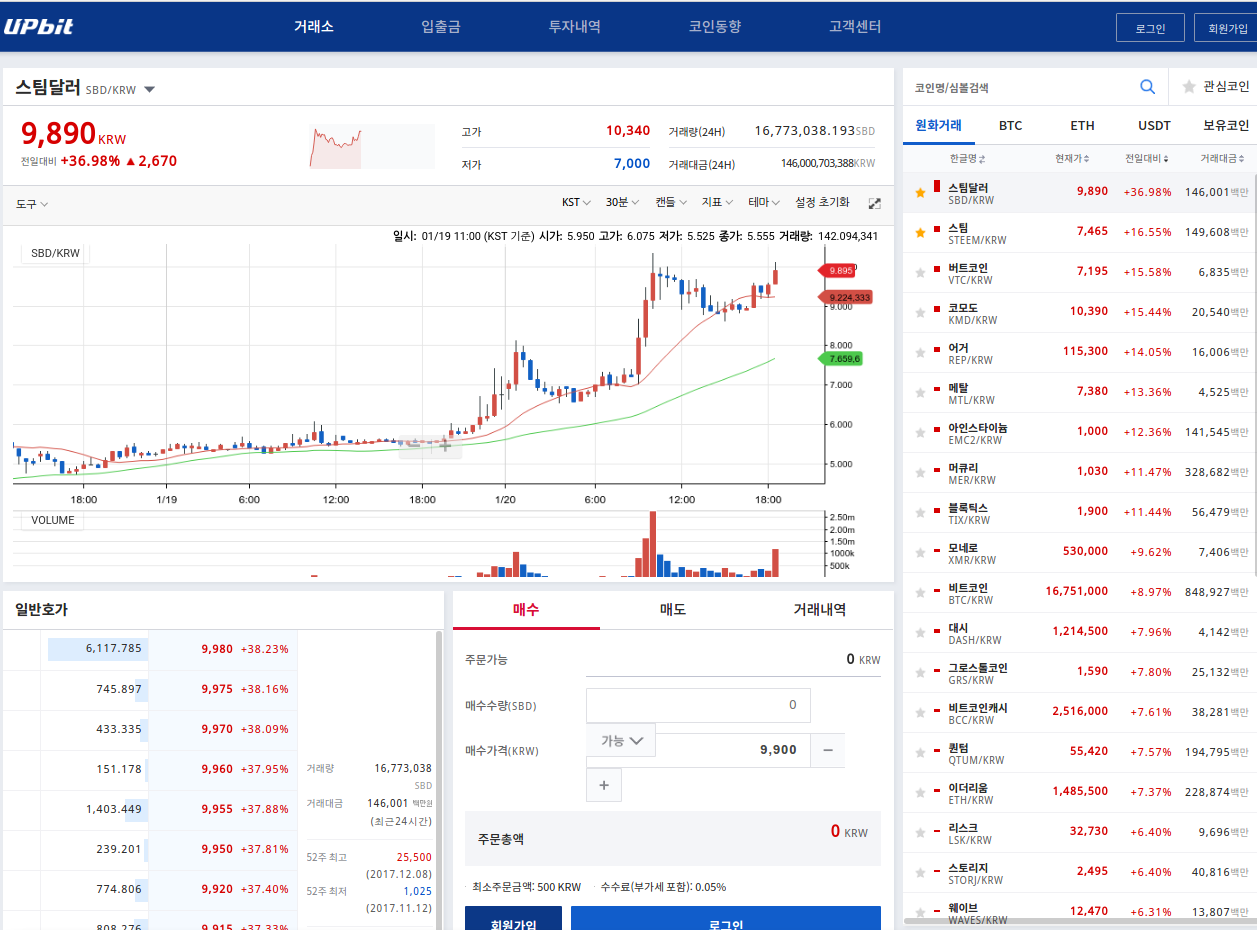Click the 9,895 current price chart label
The image size is (1257, 930).
tap(839, 270)
